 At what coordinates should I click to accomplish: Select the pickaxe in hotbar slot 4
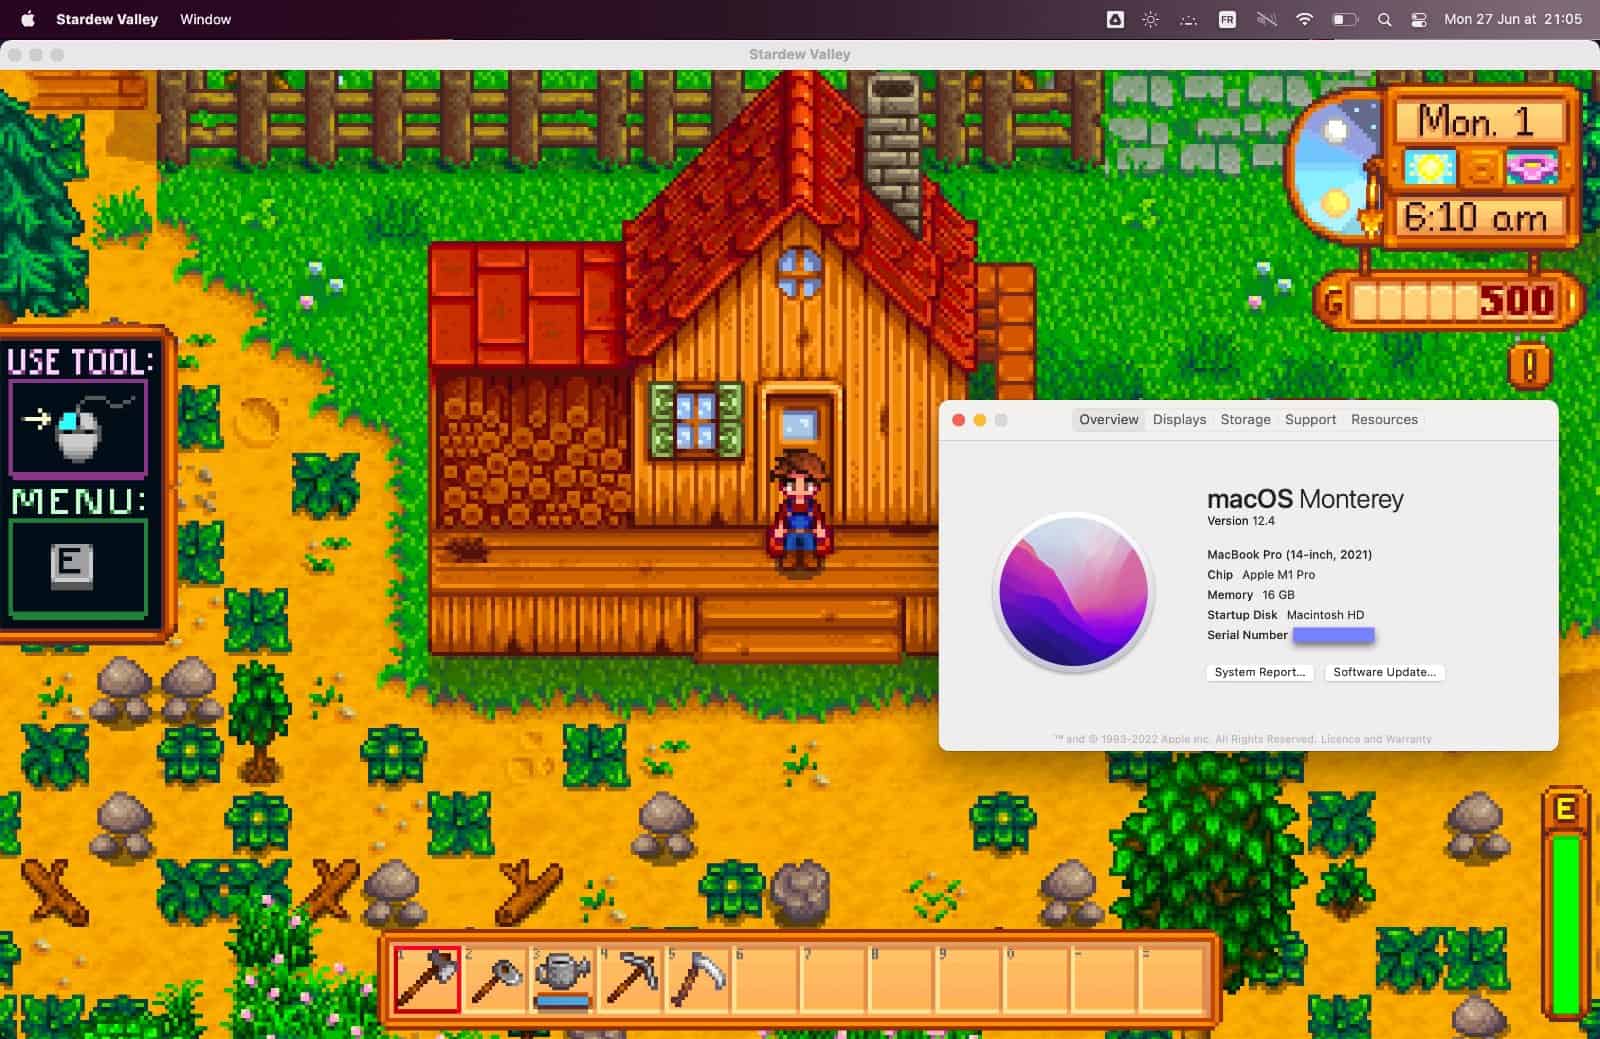pos(631,979)
